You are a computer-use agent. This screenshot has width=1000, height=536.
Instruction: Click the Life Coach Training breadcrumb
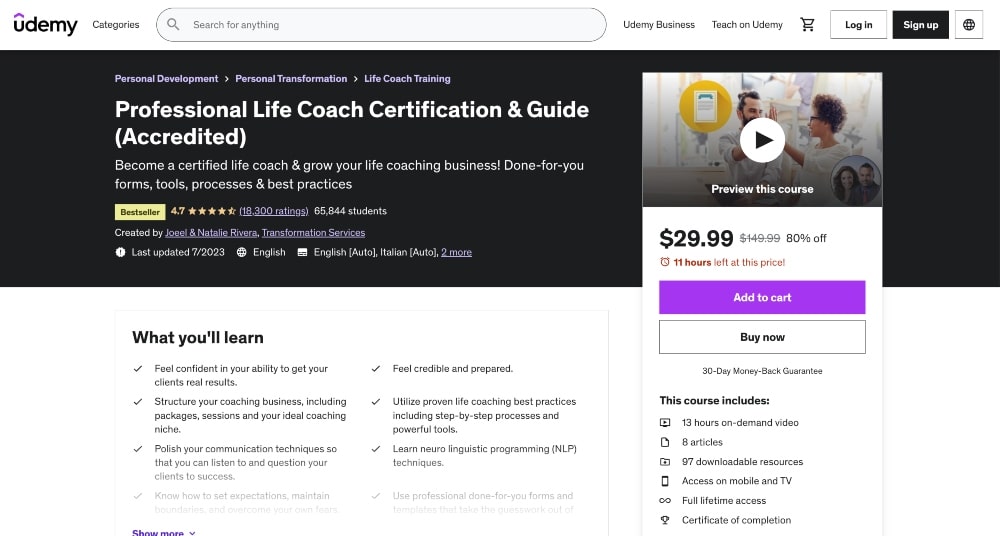point(407,79)
